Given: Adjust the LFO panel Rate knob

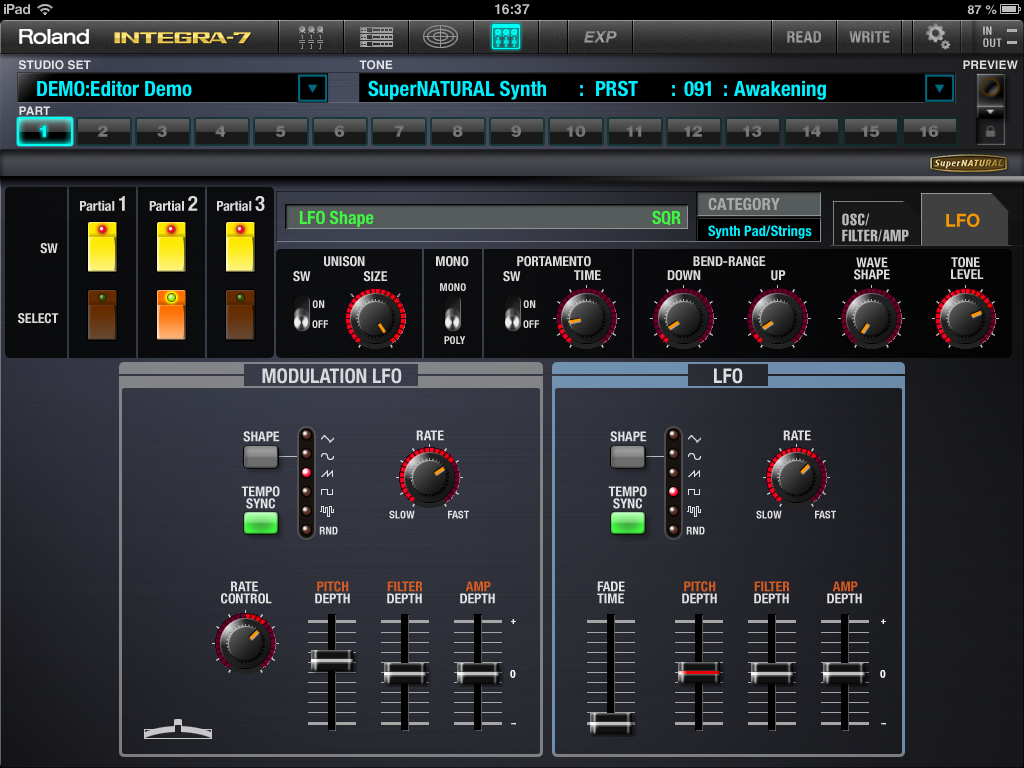Looking at the screenshot, I should (796, 477).
